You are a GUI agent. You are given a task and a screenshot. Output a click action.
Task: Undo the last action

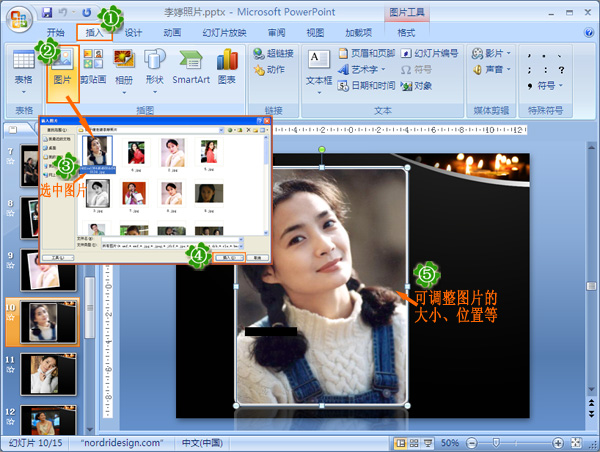(63, 13)
